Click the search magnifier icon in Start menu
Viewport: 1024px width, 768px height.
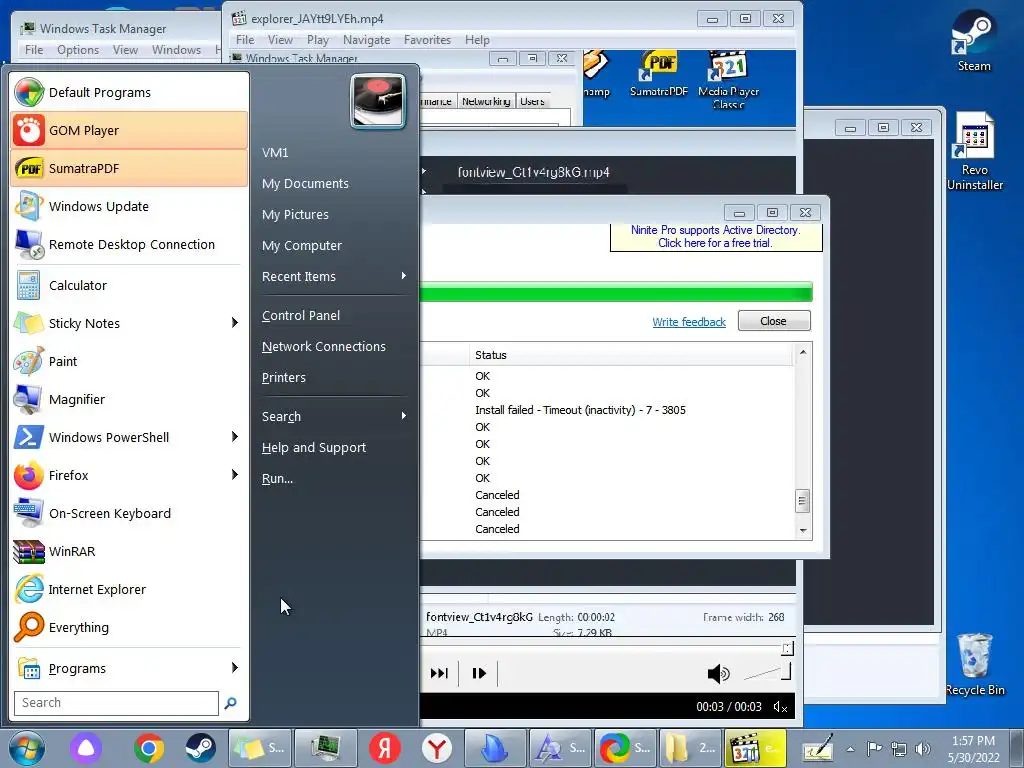tap(231, 703)
